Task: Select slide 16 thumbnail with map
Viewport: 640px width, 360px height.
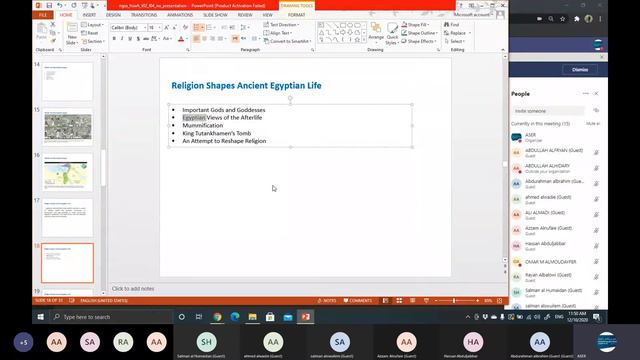Action: click(x=67, y=173)
